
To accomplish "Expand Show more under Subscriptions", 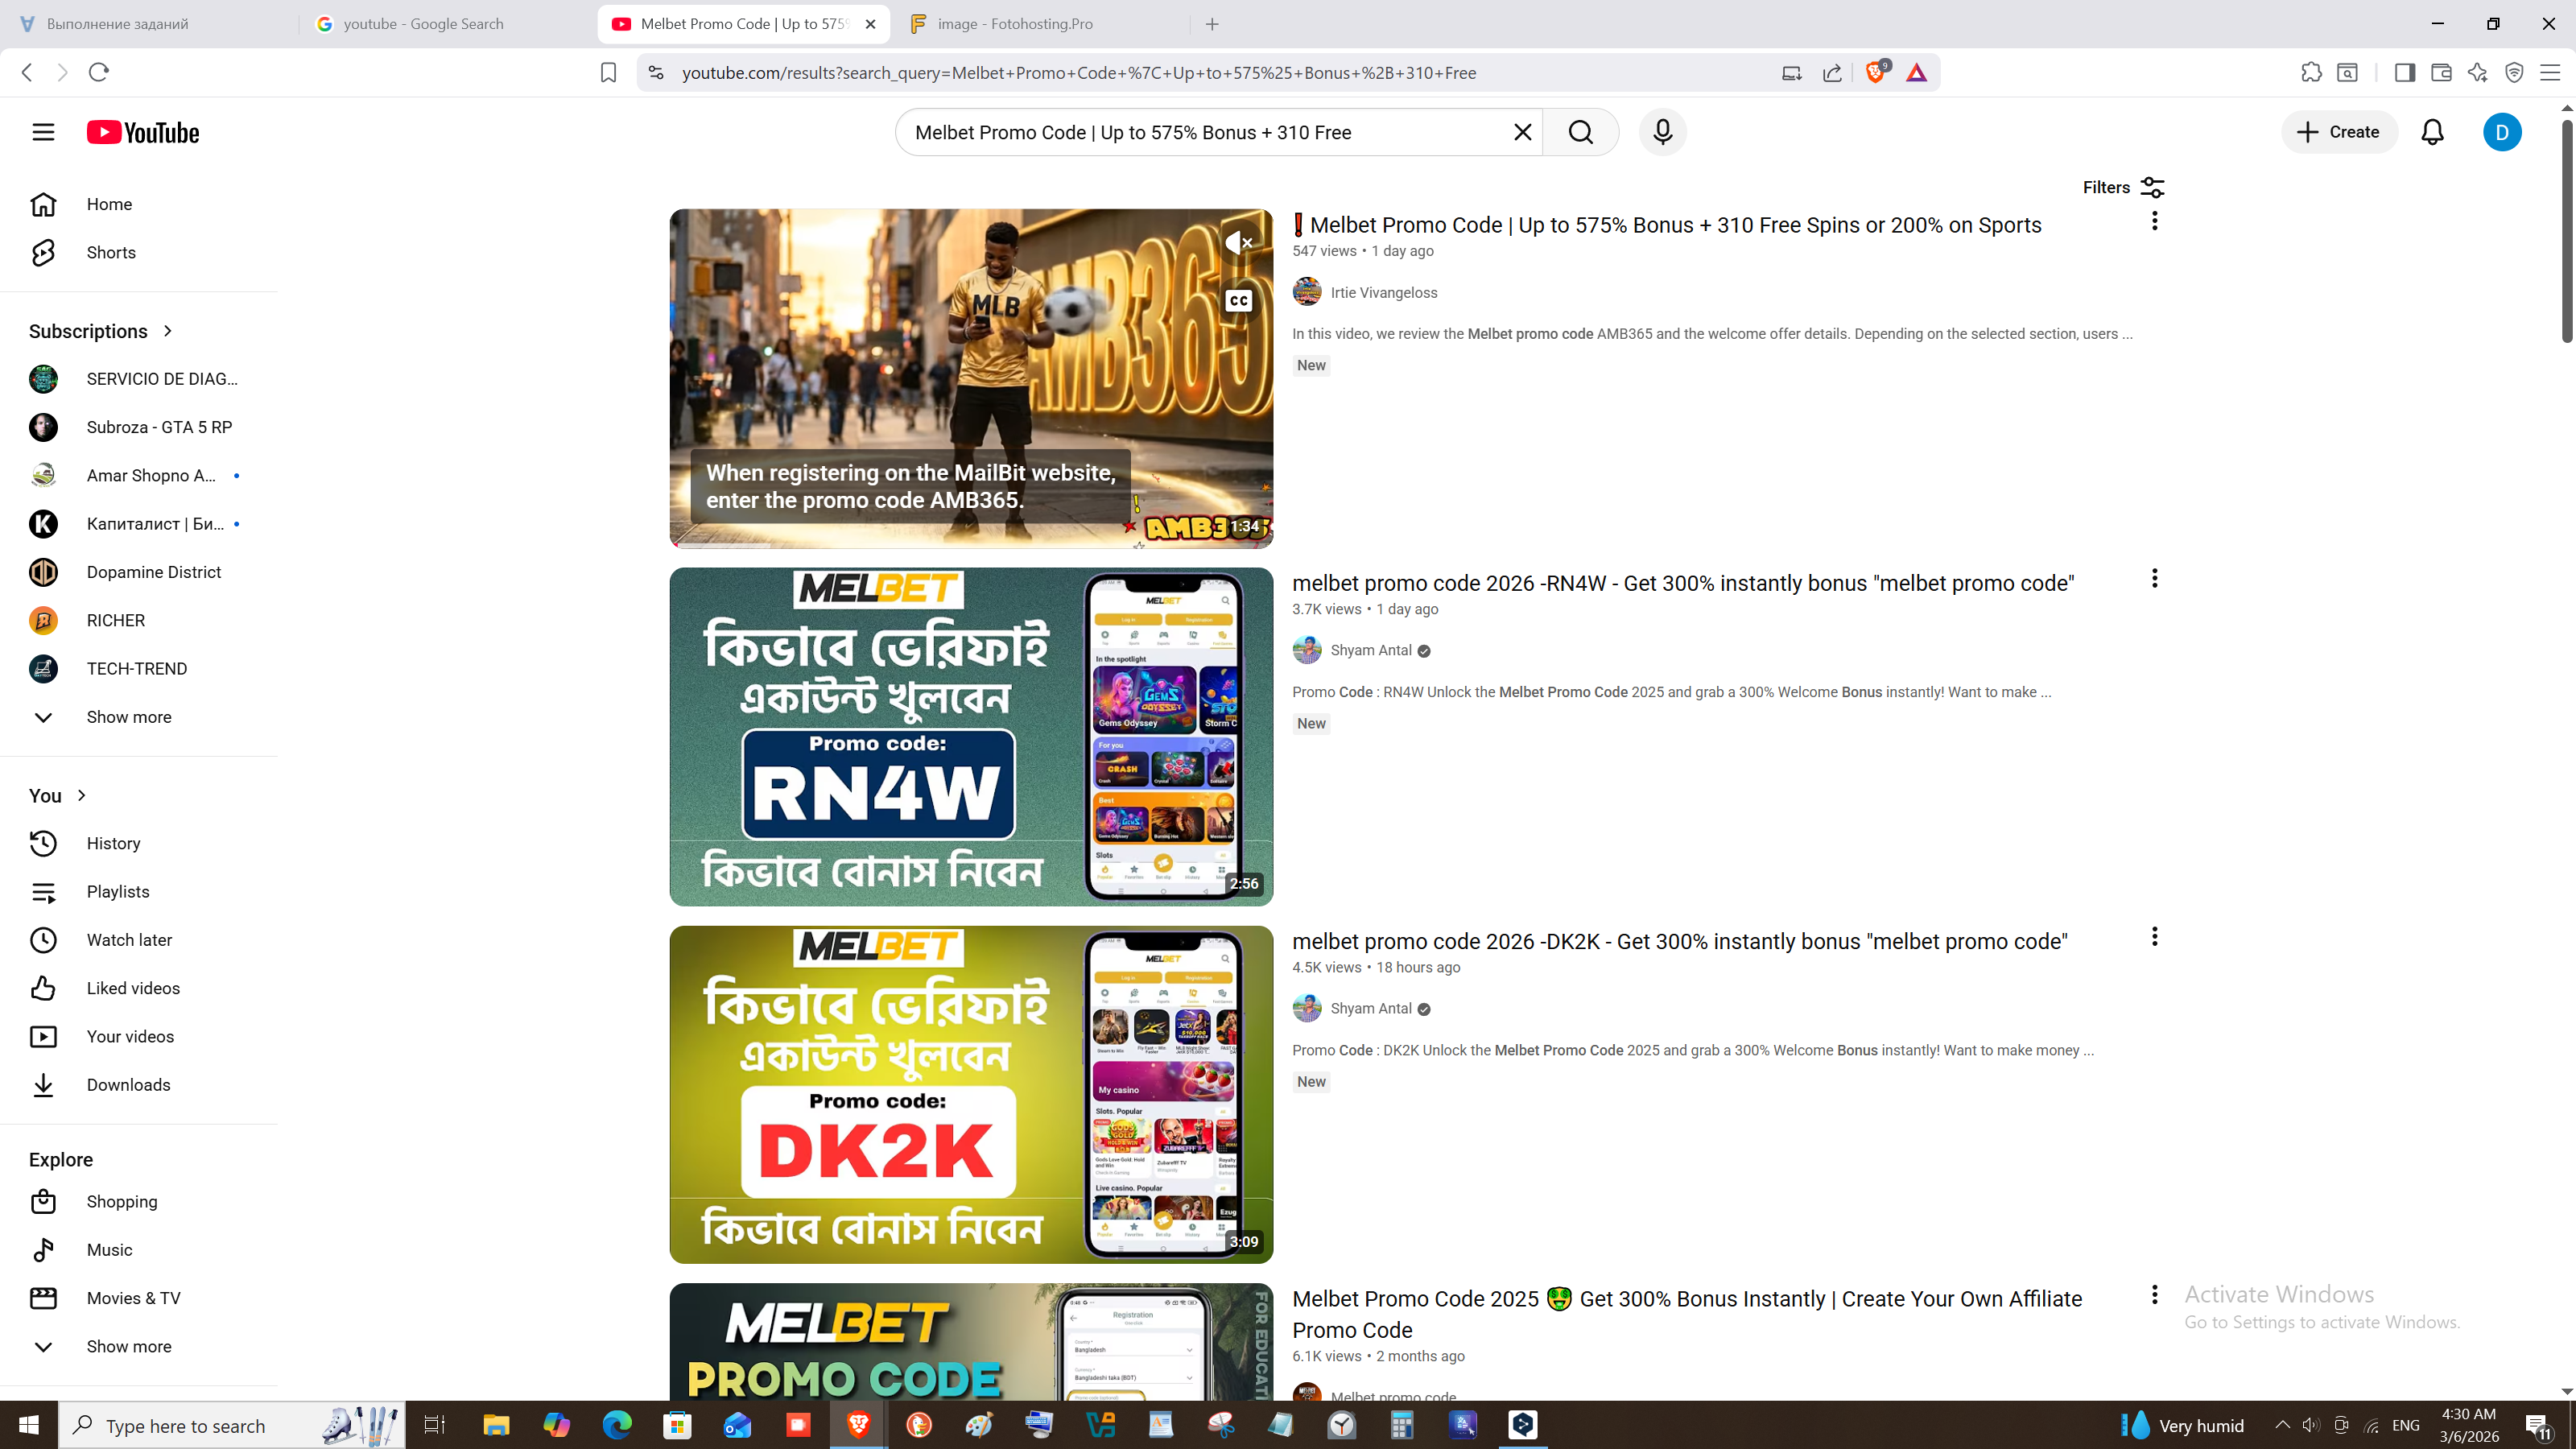I will tap(128, 717).
